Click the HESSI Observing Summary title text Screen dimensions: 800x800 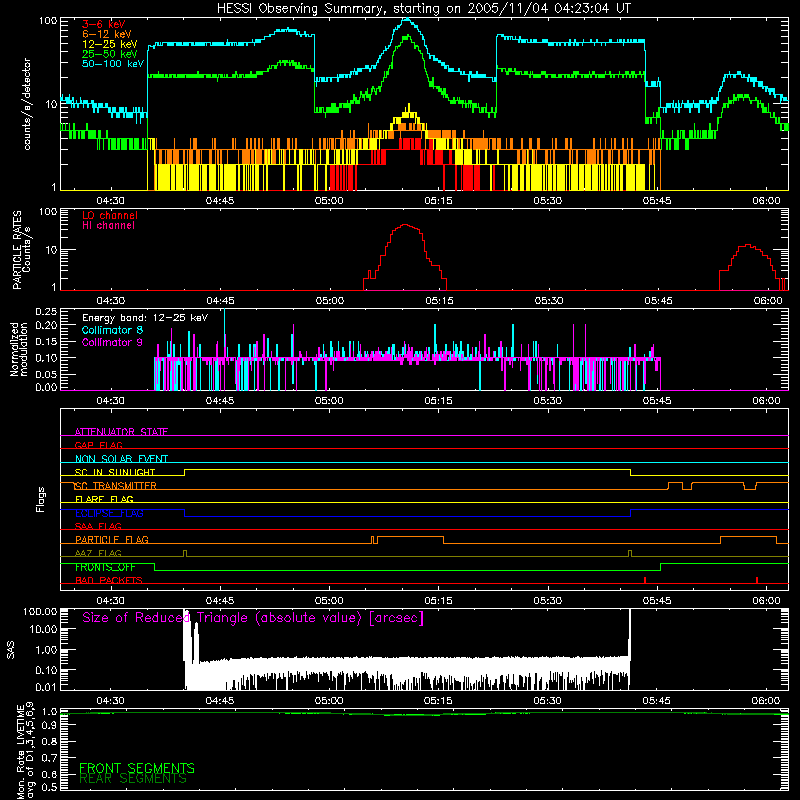point(424,8)
